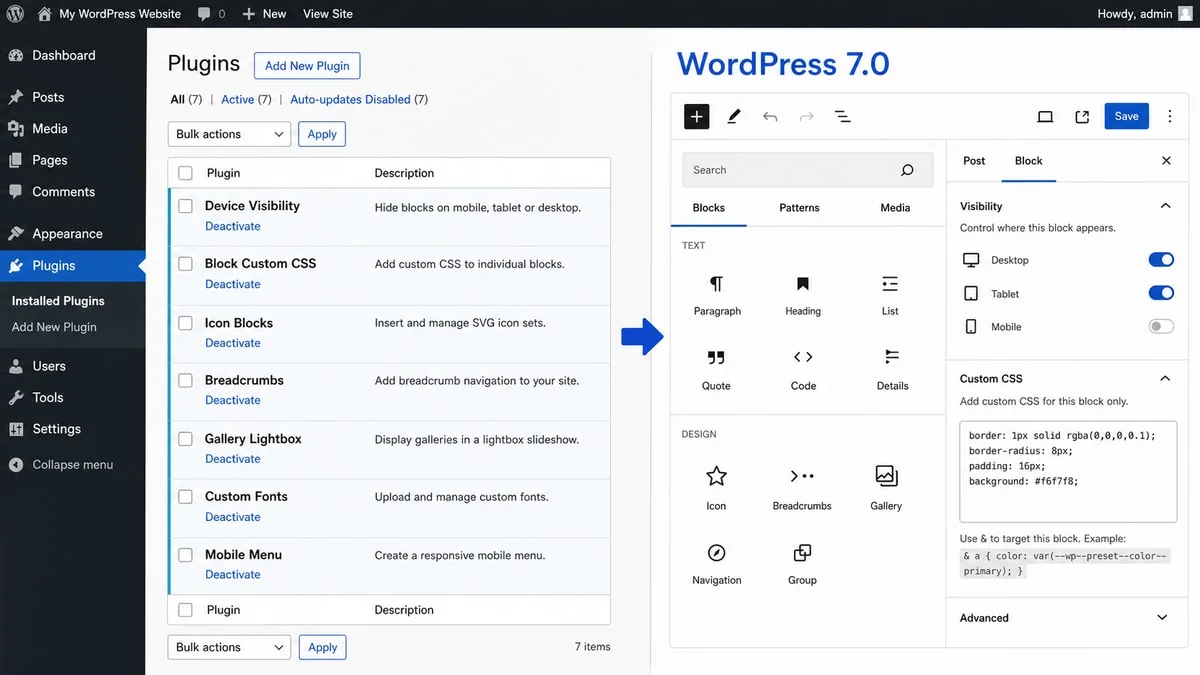Screen dimensions: 1200x675
Task: Collapse the Custom CSS panel chevron
Action: pyautogui.click(x=1165, y=379)
